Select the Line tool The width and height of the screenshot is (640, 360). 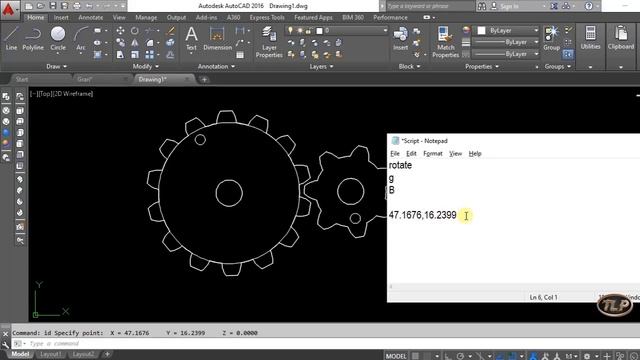click(11, 39)
